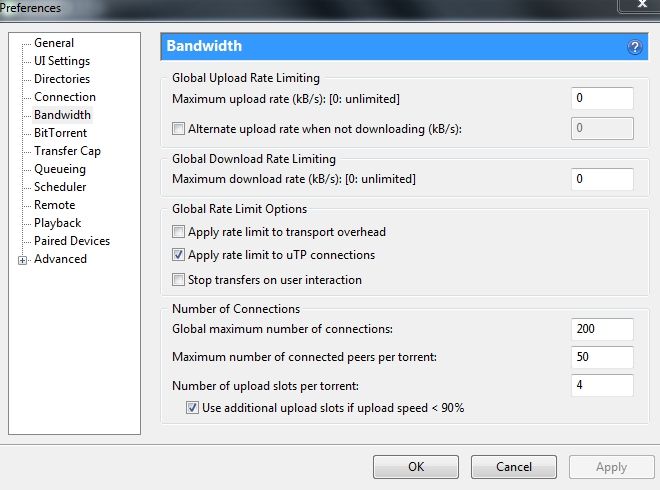The height and width of the screenshot is (490, 660).
Task: Click the help question mark icon
Action: 634,47
